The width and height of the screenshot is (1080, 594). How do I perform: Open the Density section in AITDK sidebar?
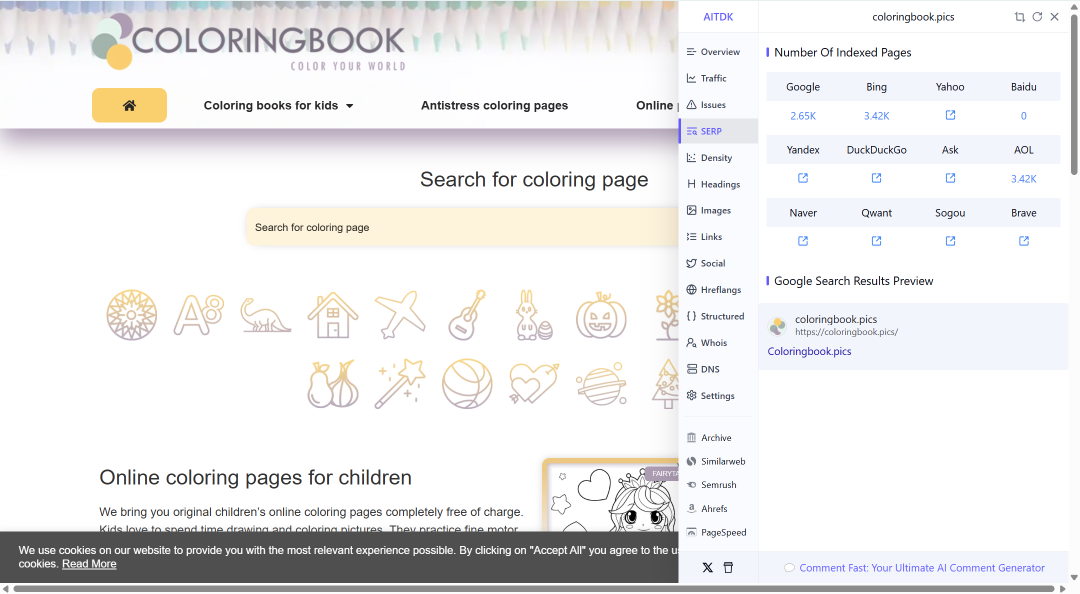[x=718, y=158]
